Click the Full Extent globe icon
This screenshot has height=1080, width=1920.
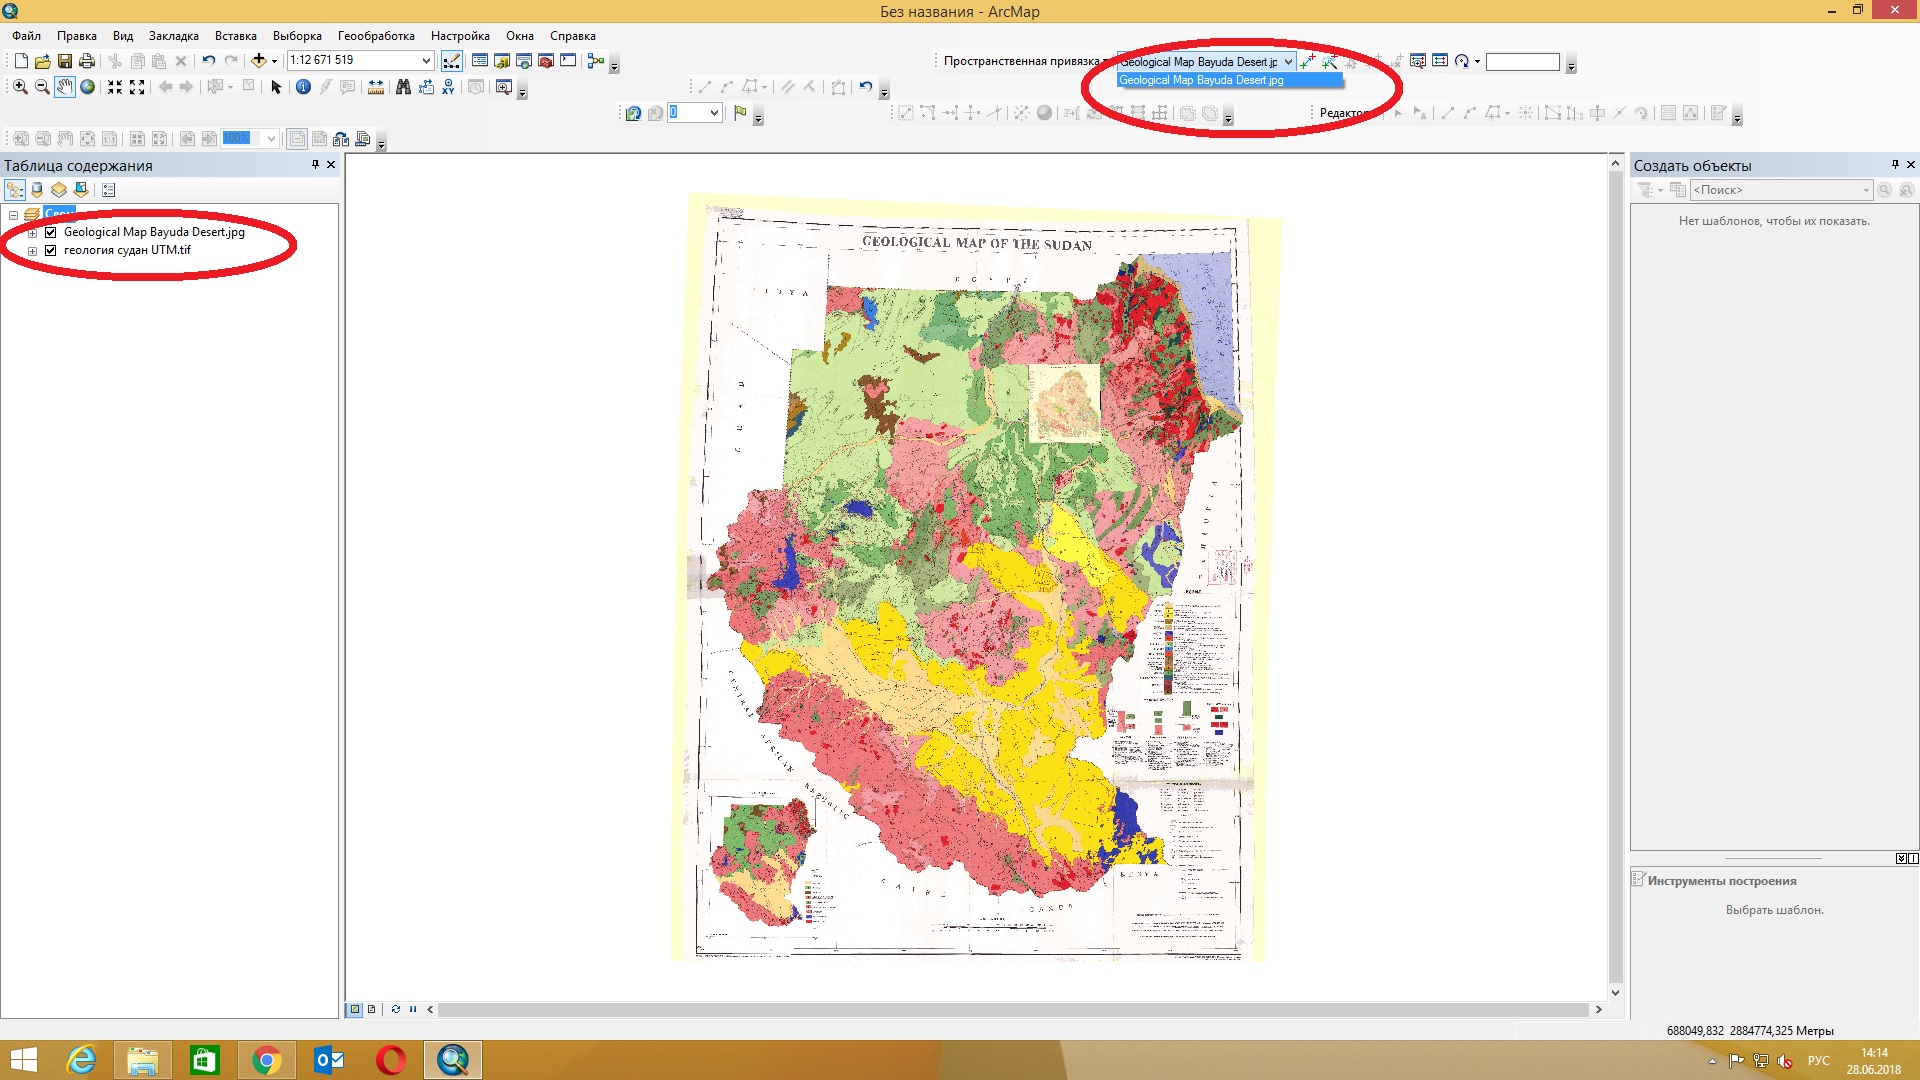coord(88,87)
